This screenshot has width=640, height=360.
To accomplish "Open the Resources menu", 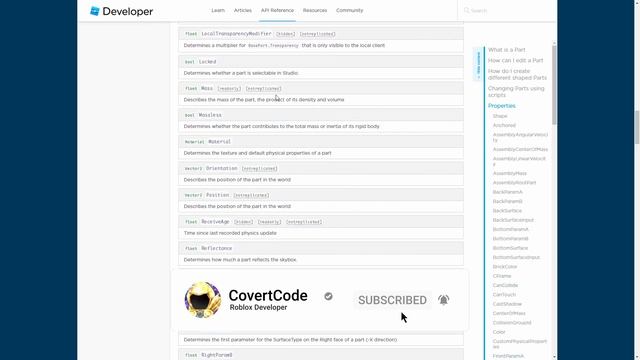I will click(x=315, y=10).
